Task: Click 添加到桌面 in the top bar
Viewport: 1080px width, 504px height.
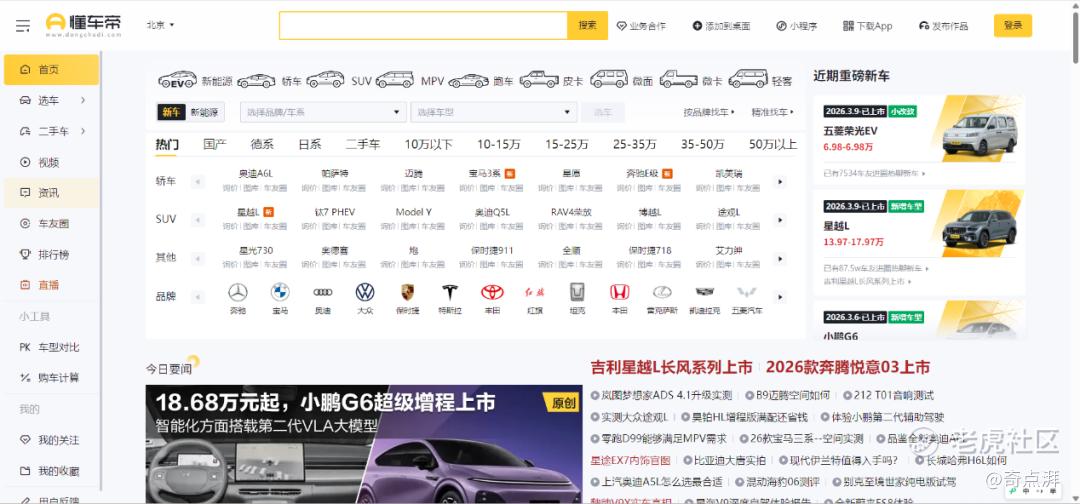Action: click(721, 26)
